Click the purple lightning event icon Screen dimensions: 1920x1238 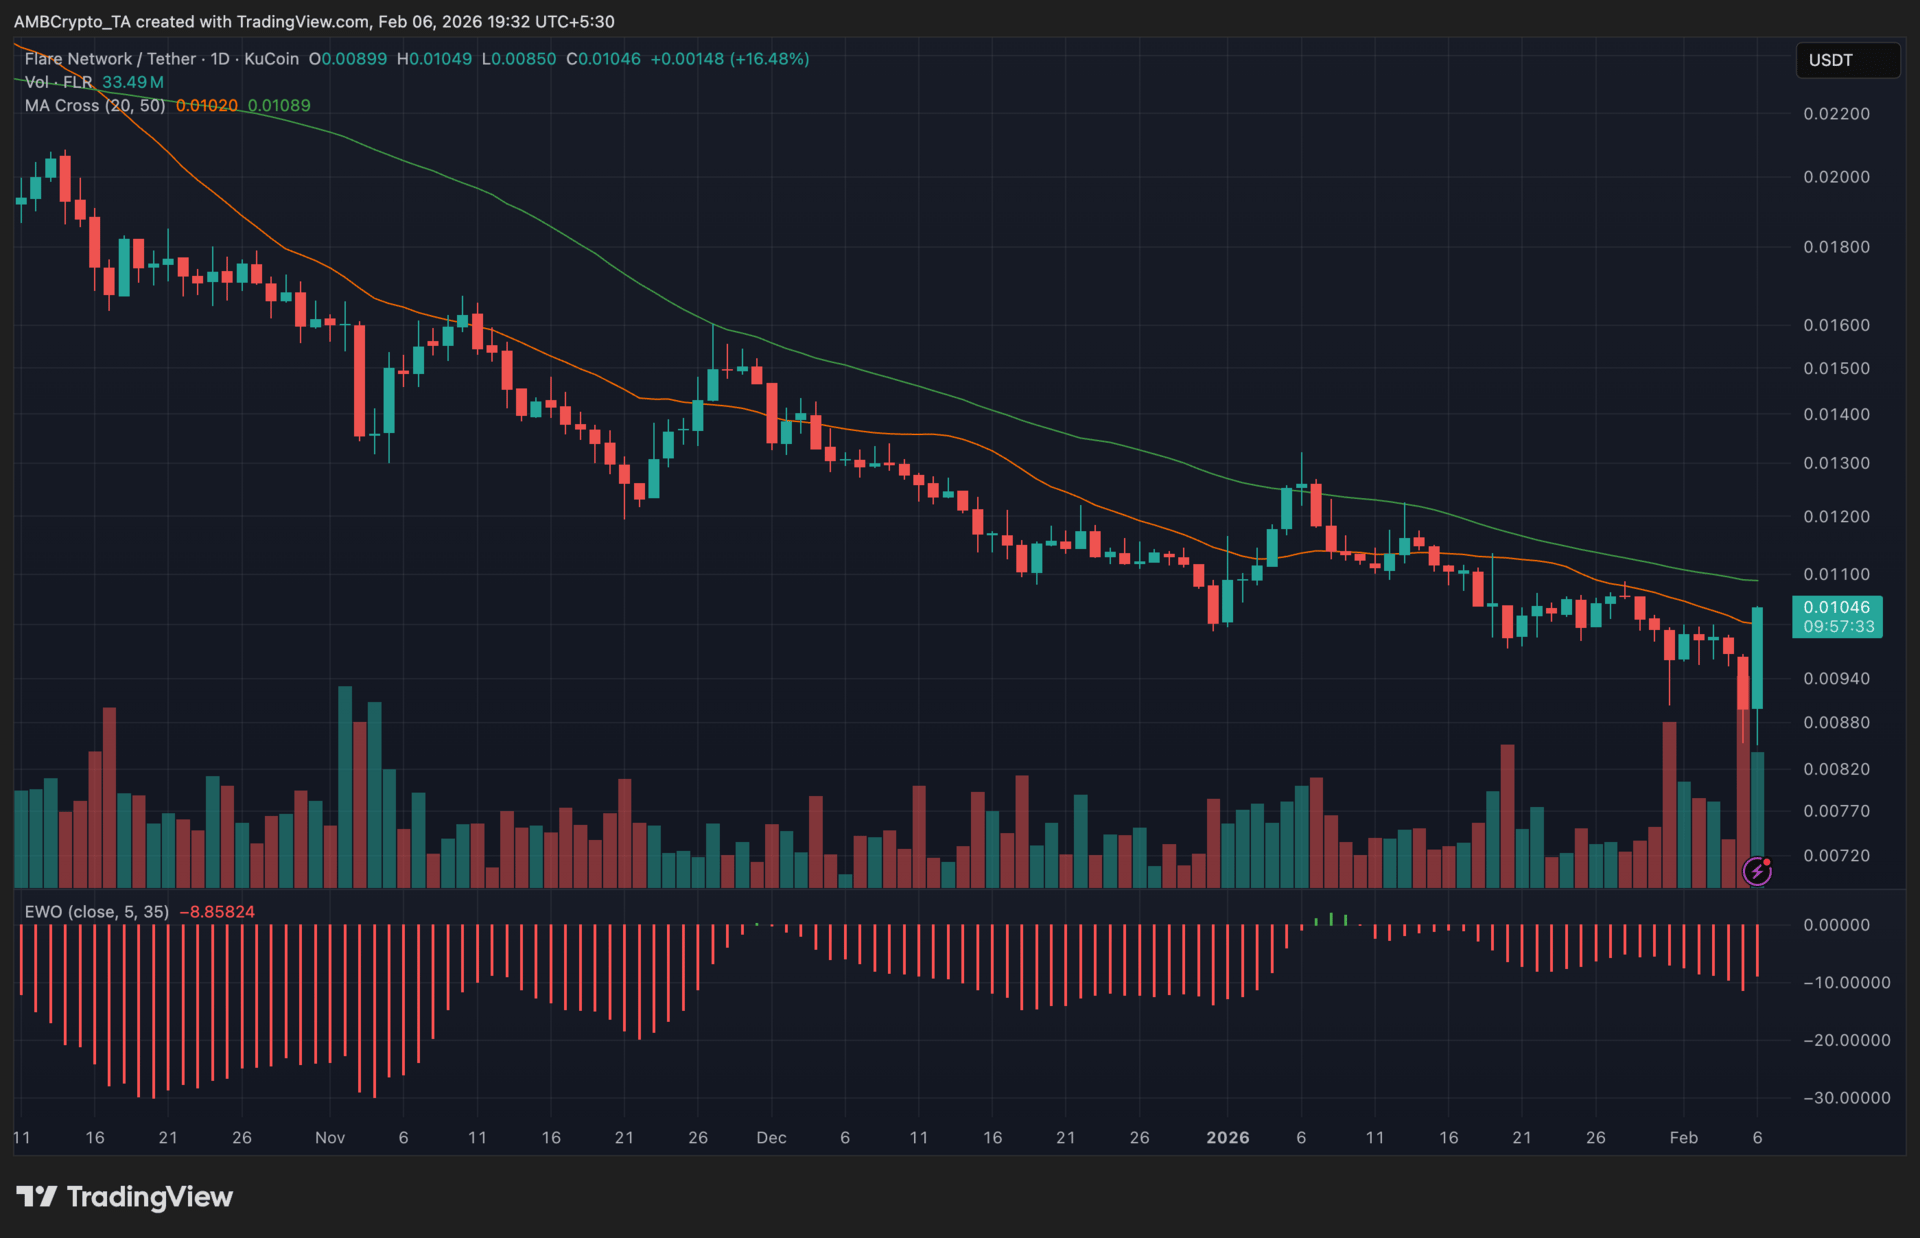[1757, 871]
